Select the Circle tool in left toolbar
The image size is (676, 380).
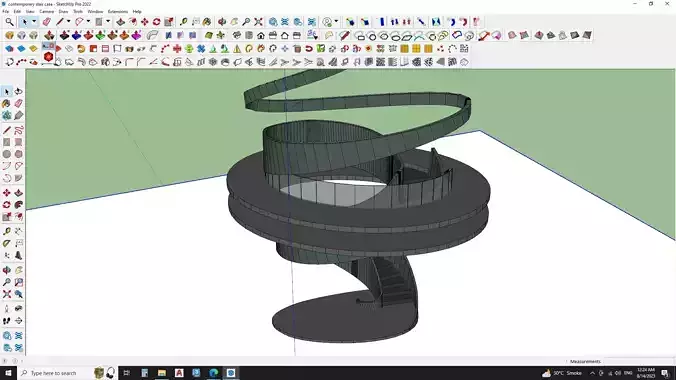pos(6,154)
